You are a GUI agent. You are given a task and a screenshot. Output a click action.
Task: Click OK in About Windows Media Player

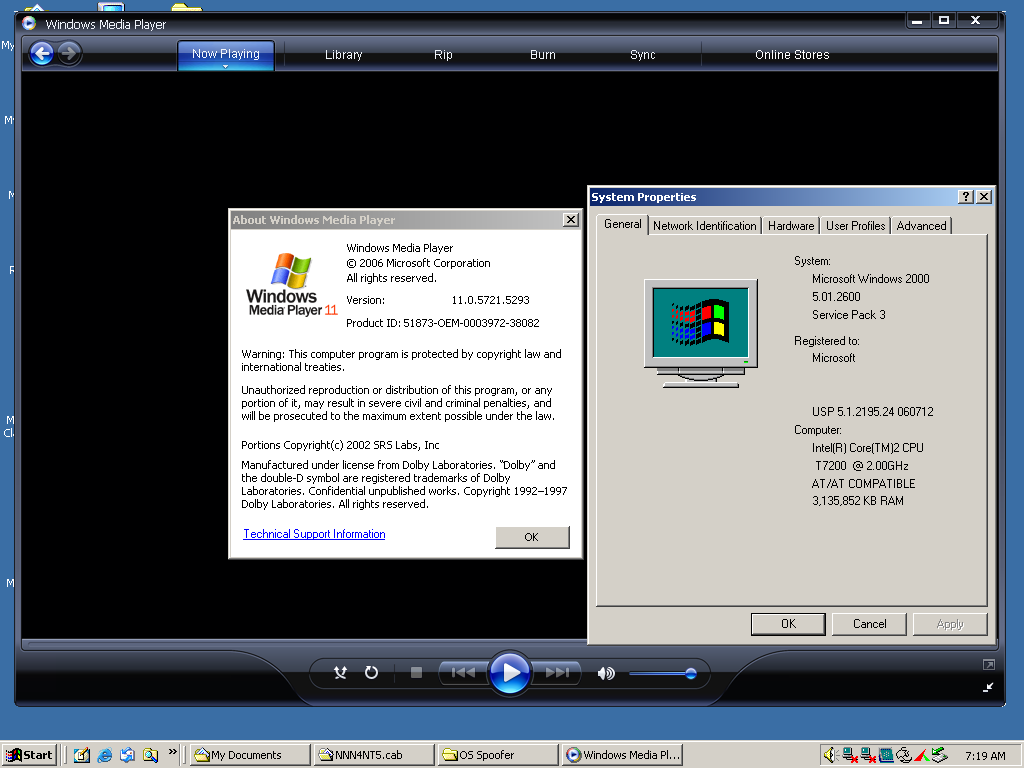click(532, 537)
